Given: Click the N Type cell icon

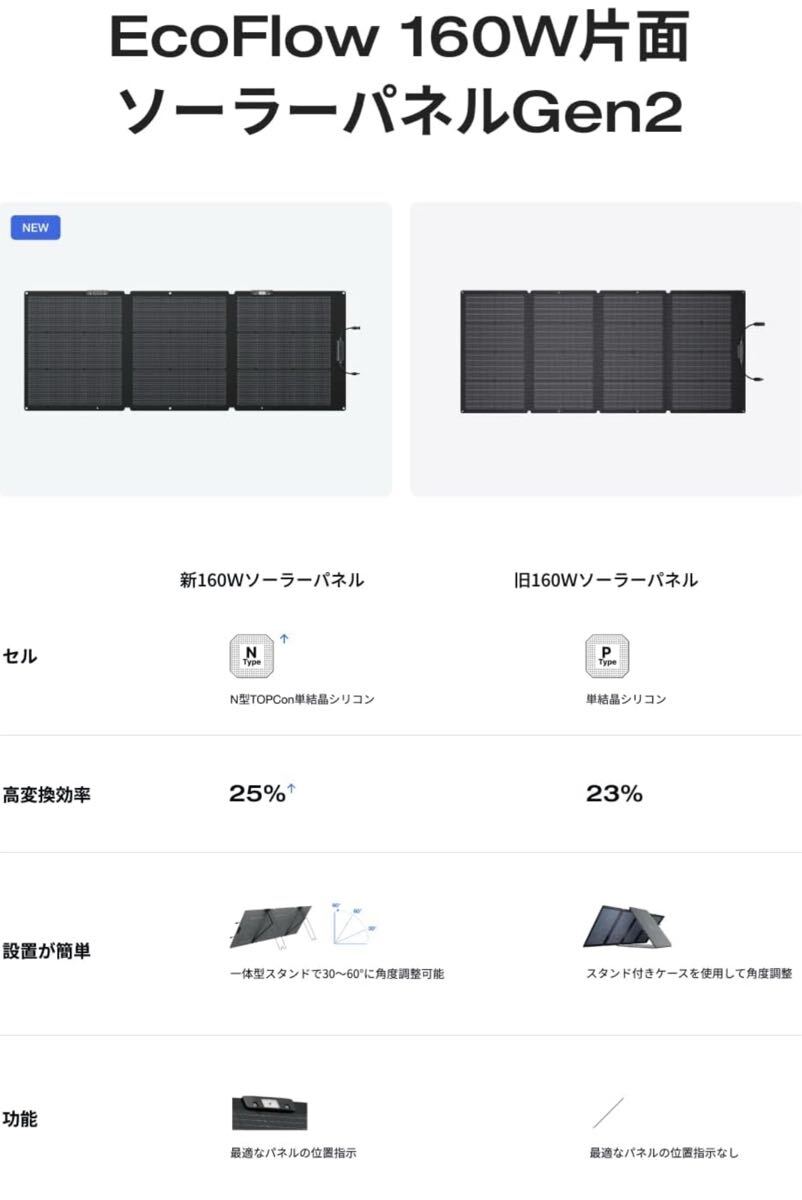Looking at the screenshot, I should 250,656.
